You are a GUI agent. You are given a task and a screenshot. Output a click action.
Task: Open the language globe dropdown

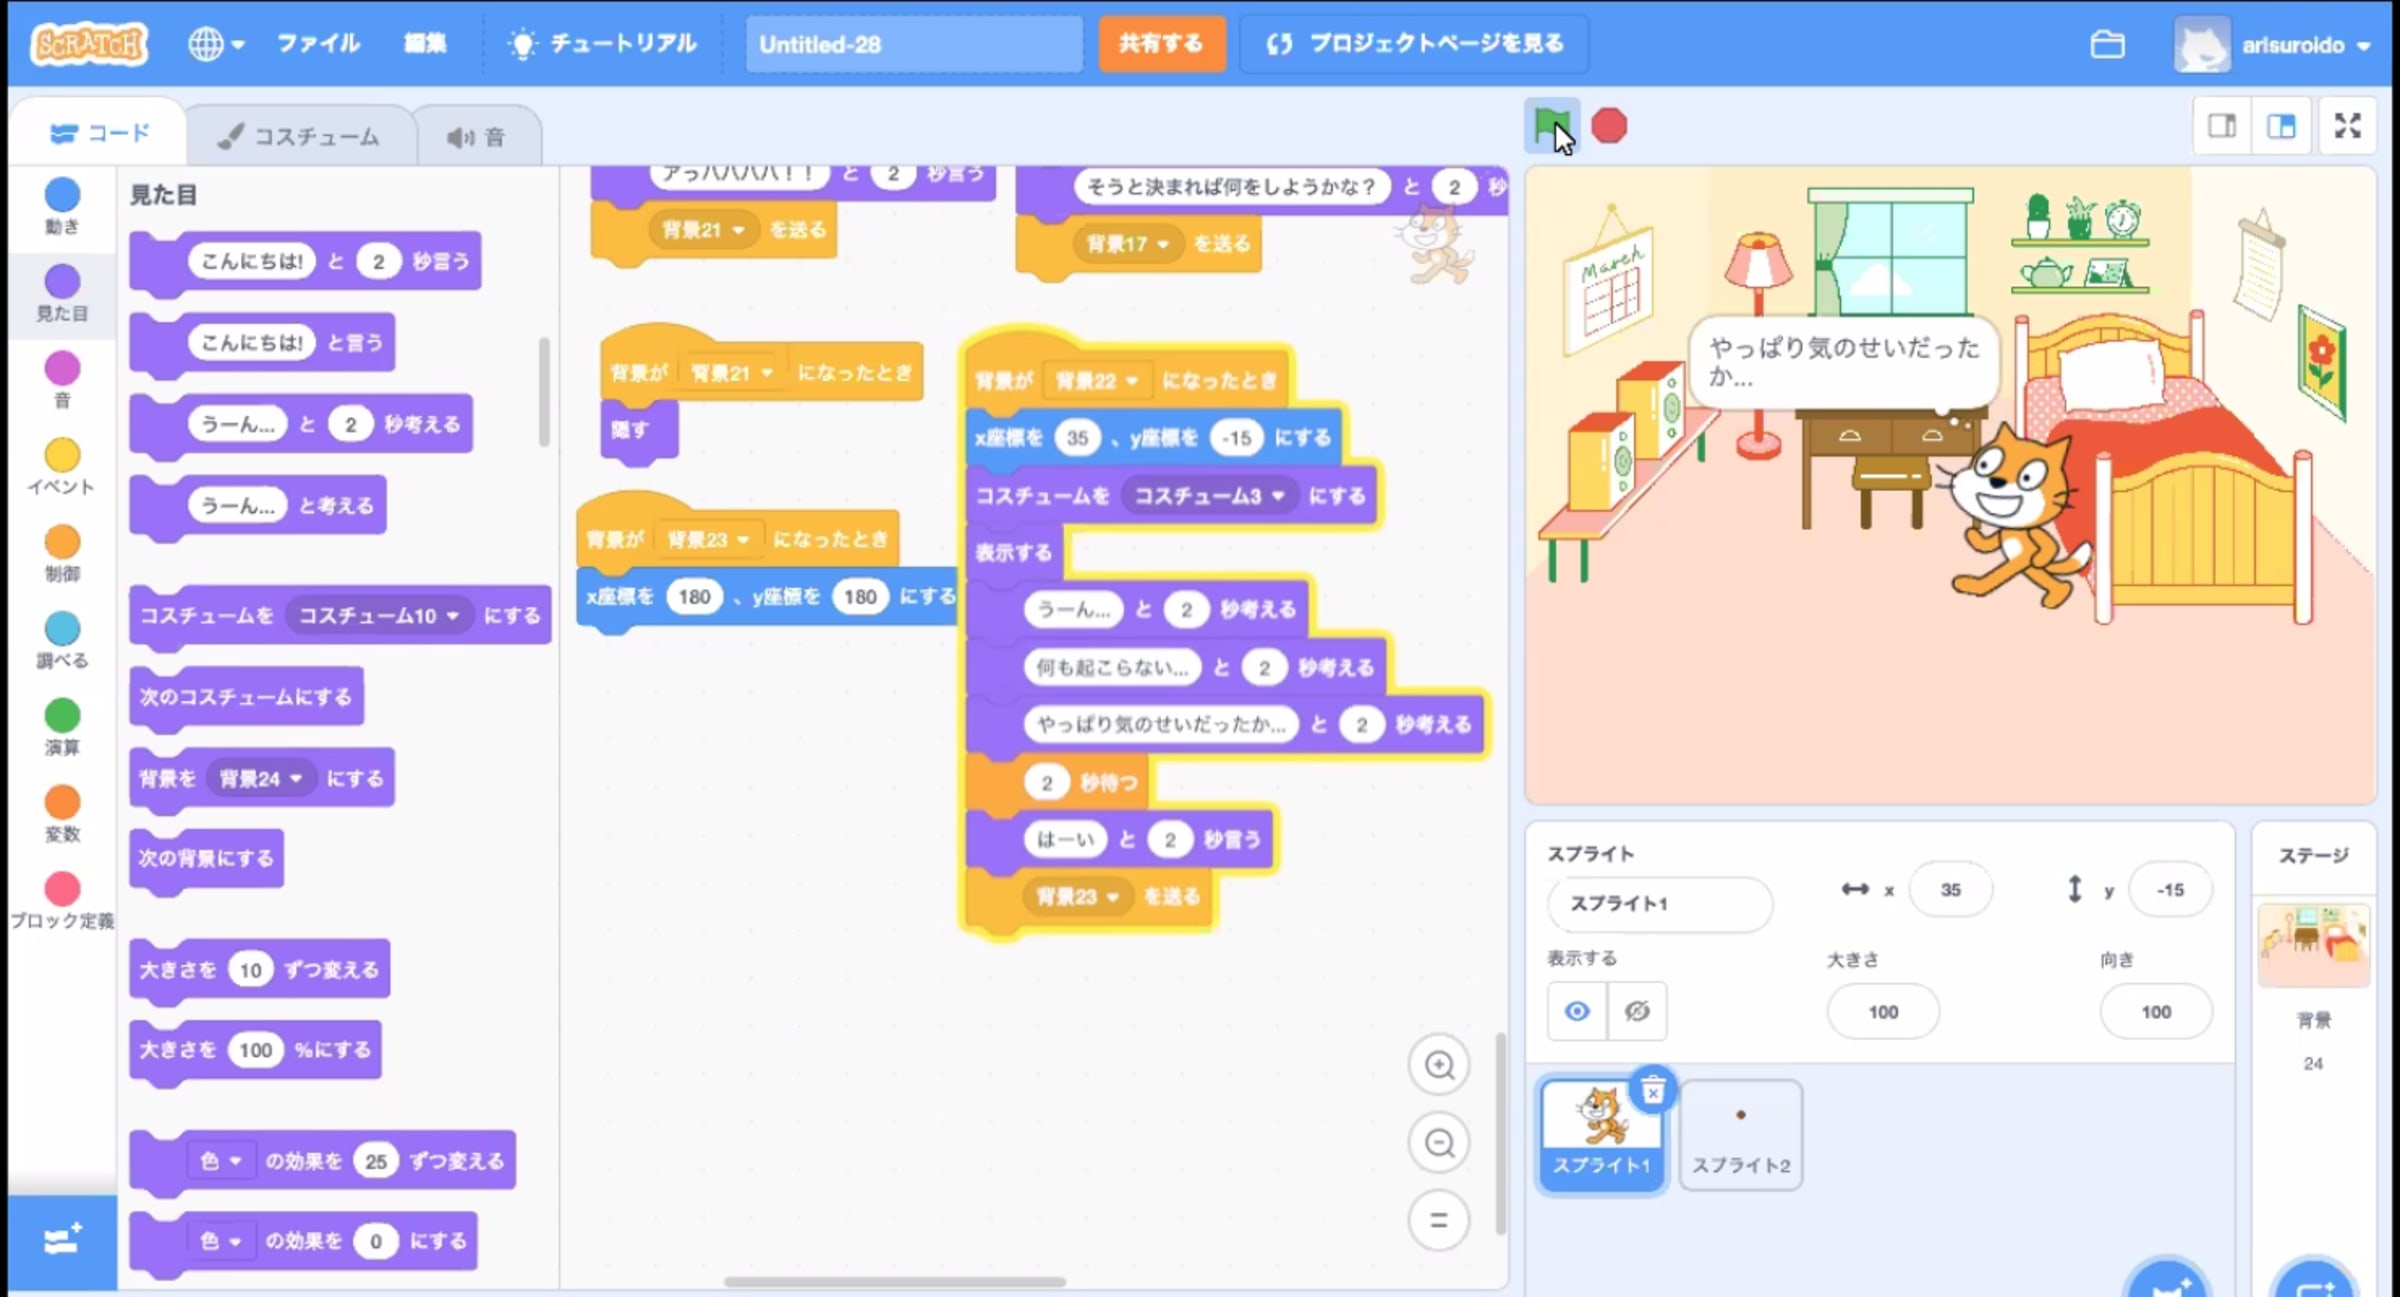215,44
